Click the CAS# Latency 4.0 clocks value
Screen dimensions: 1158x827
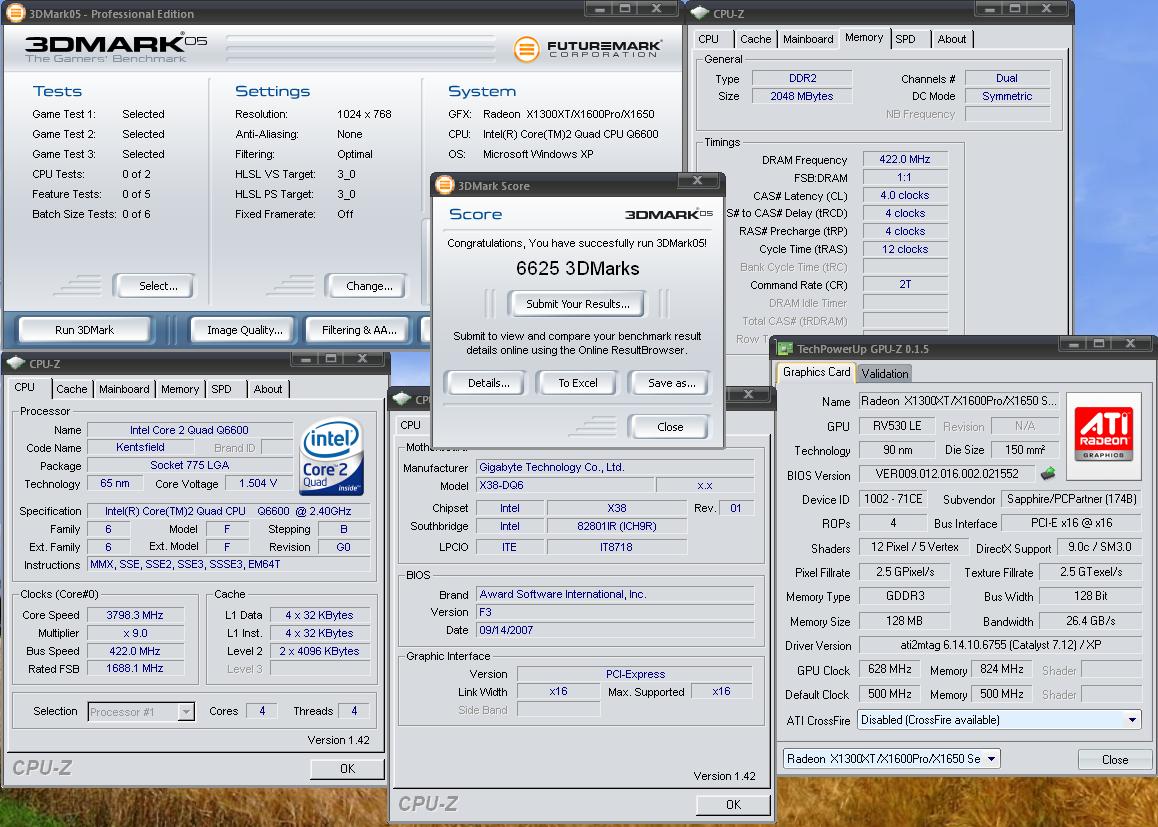pyautogui.click(x=905, y=196)
